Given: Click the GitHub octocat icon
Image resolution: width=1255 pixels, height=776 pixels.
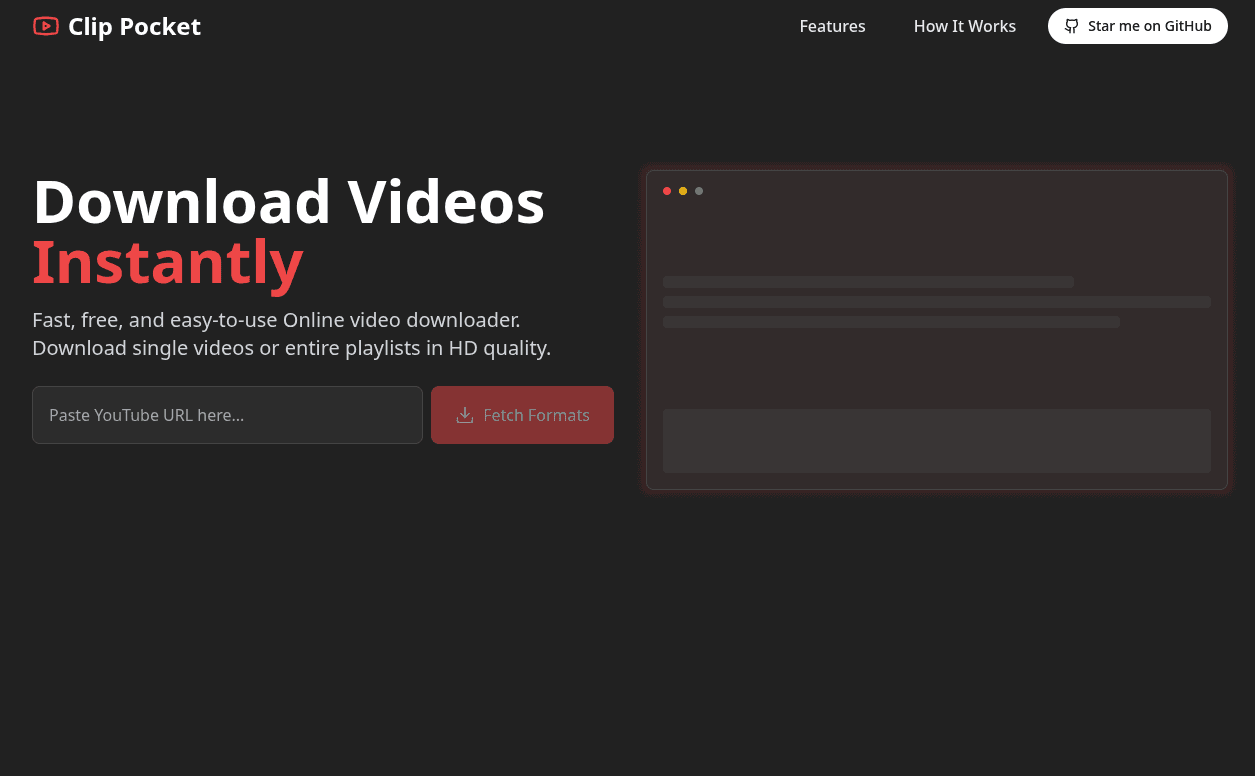Looking at the screenshot, I should [1071, 26].
